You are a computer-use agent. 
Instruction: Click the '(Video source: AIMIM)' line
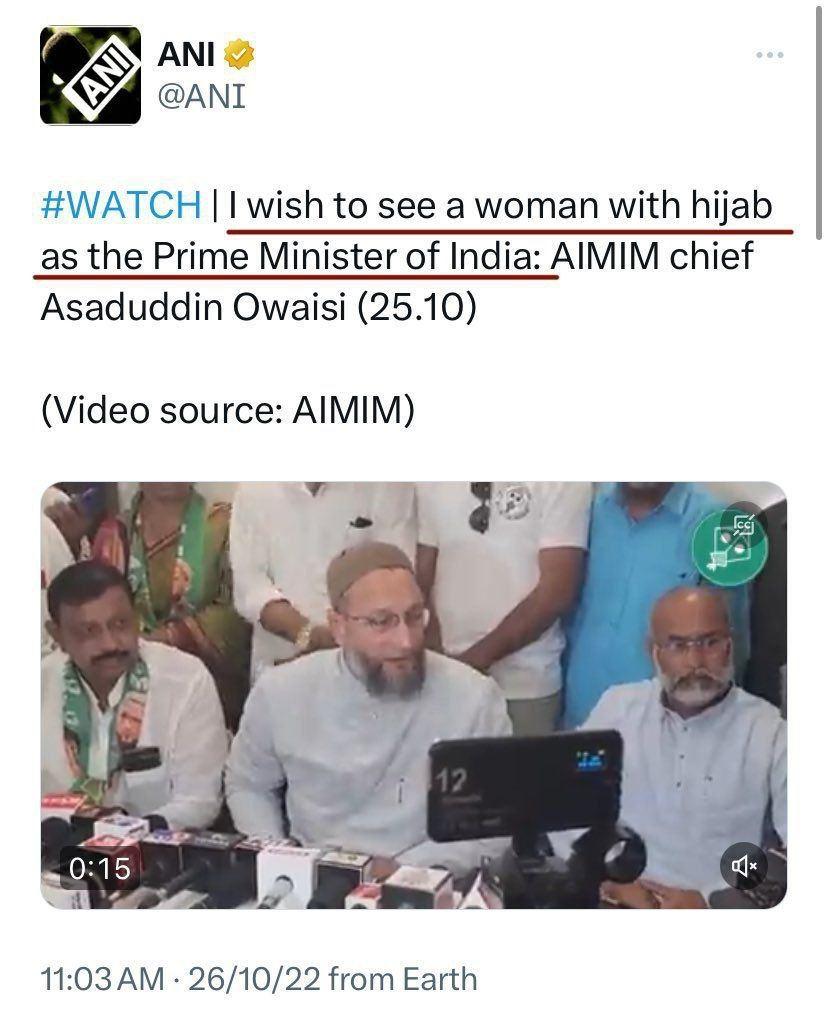click(228, 410)
